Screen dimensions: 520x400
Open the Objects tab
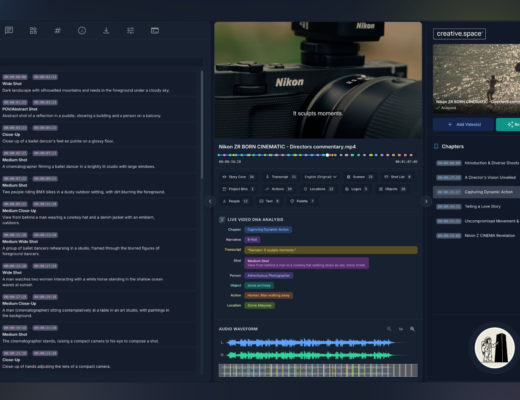coord(392,189)
